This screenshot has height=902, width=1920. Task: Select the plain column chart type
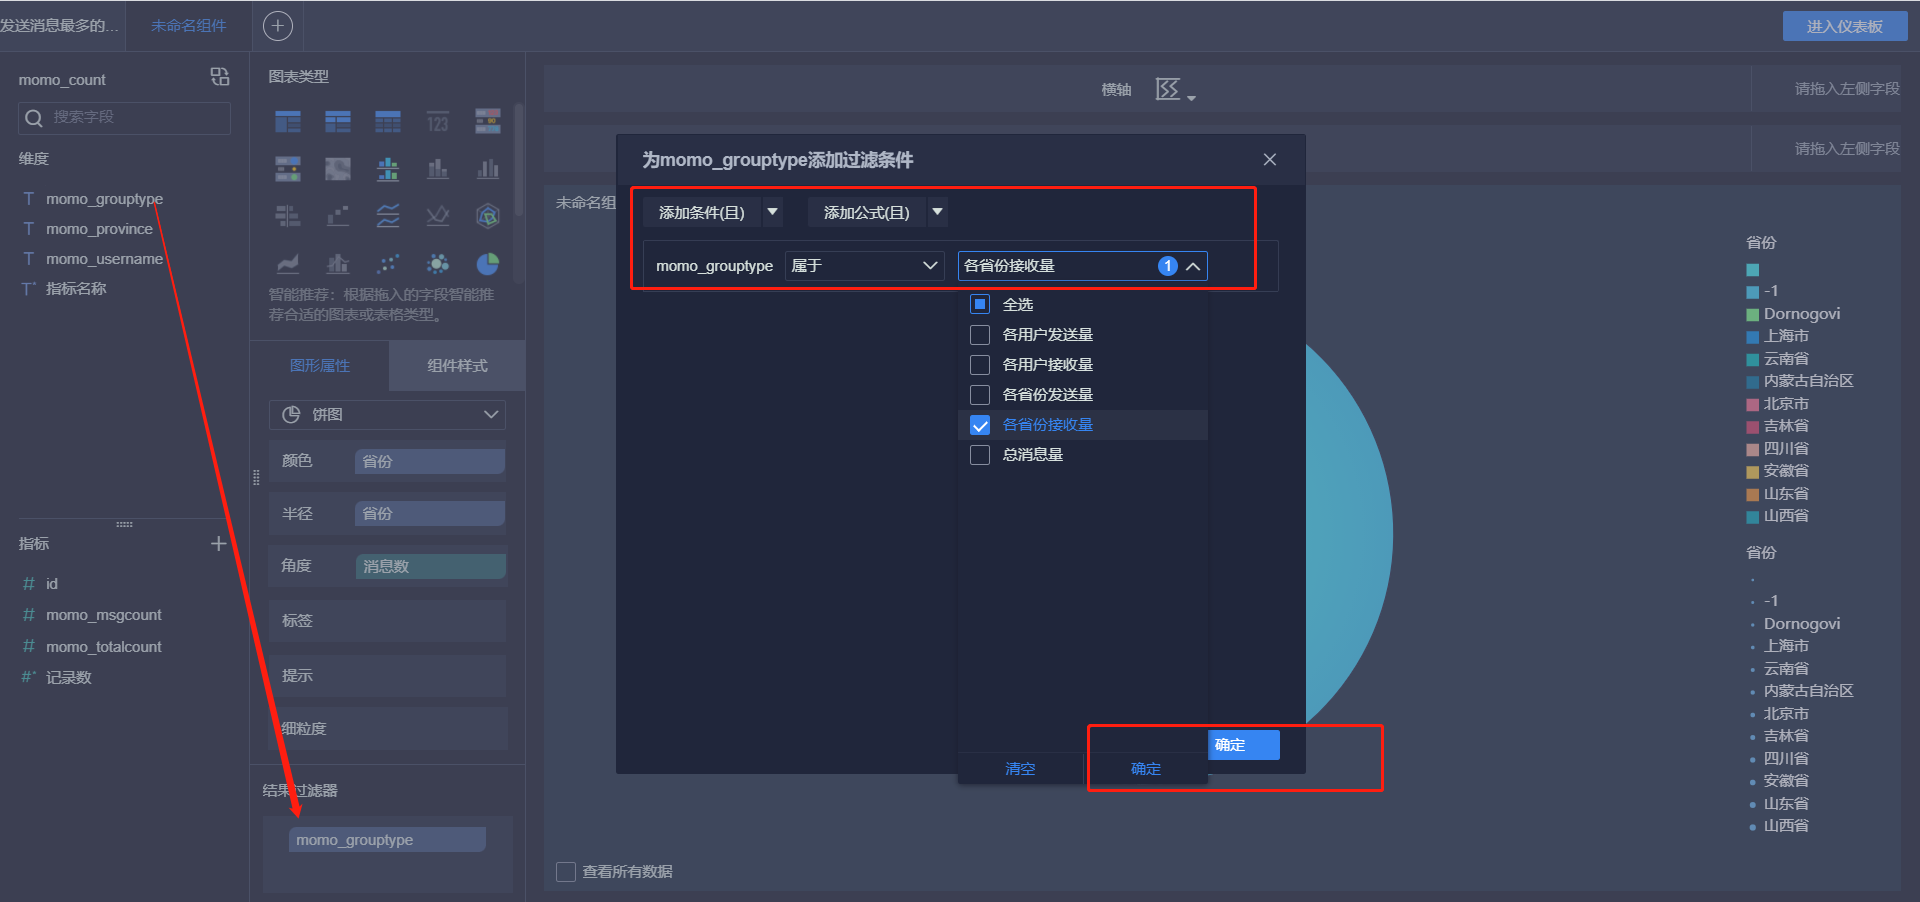click(488, 169)
